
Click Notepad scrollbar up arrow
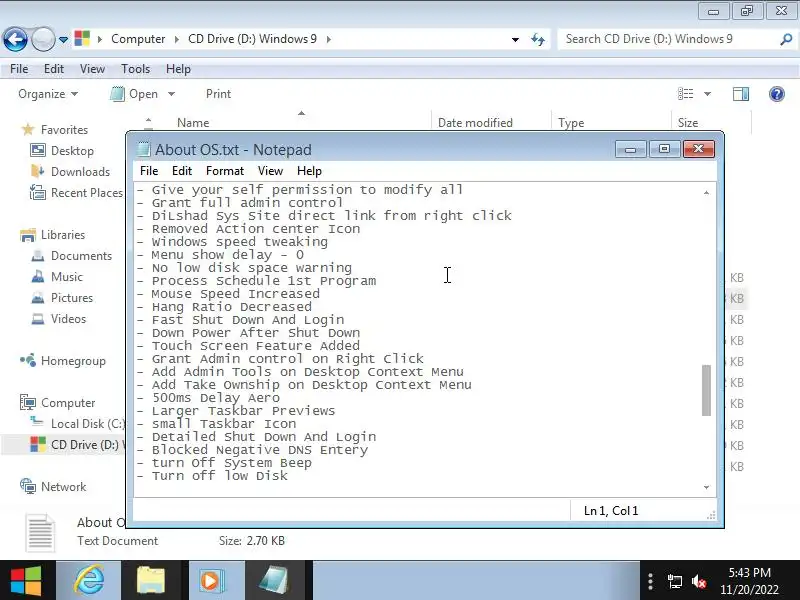(707, 193)
